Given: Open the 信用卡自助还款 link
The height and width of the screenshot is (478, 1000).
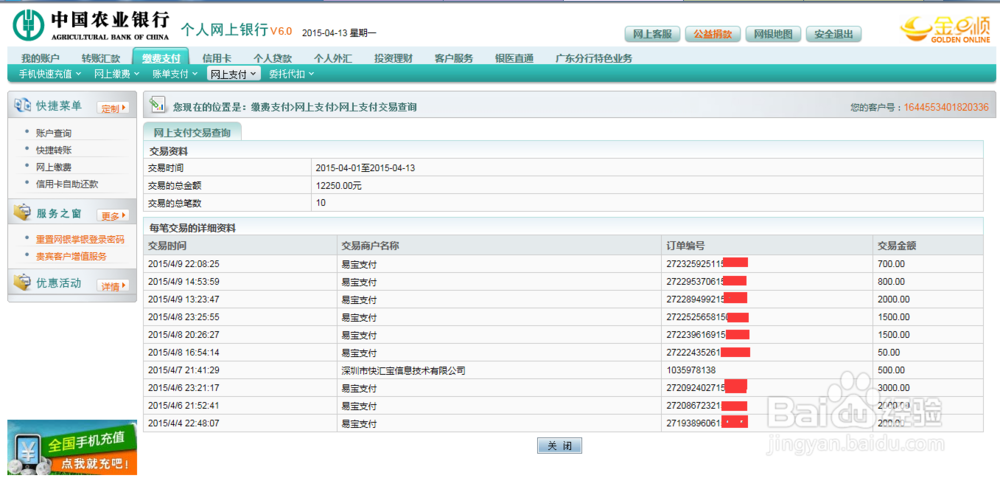Looking at the screenshot, I should pos(67,184).
